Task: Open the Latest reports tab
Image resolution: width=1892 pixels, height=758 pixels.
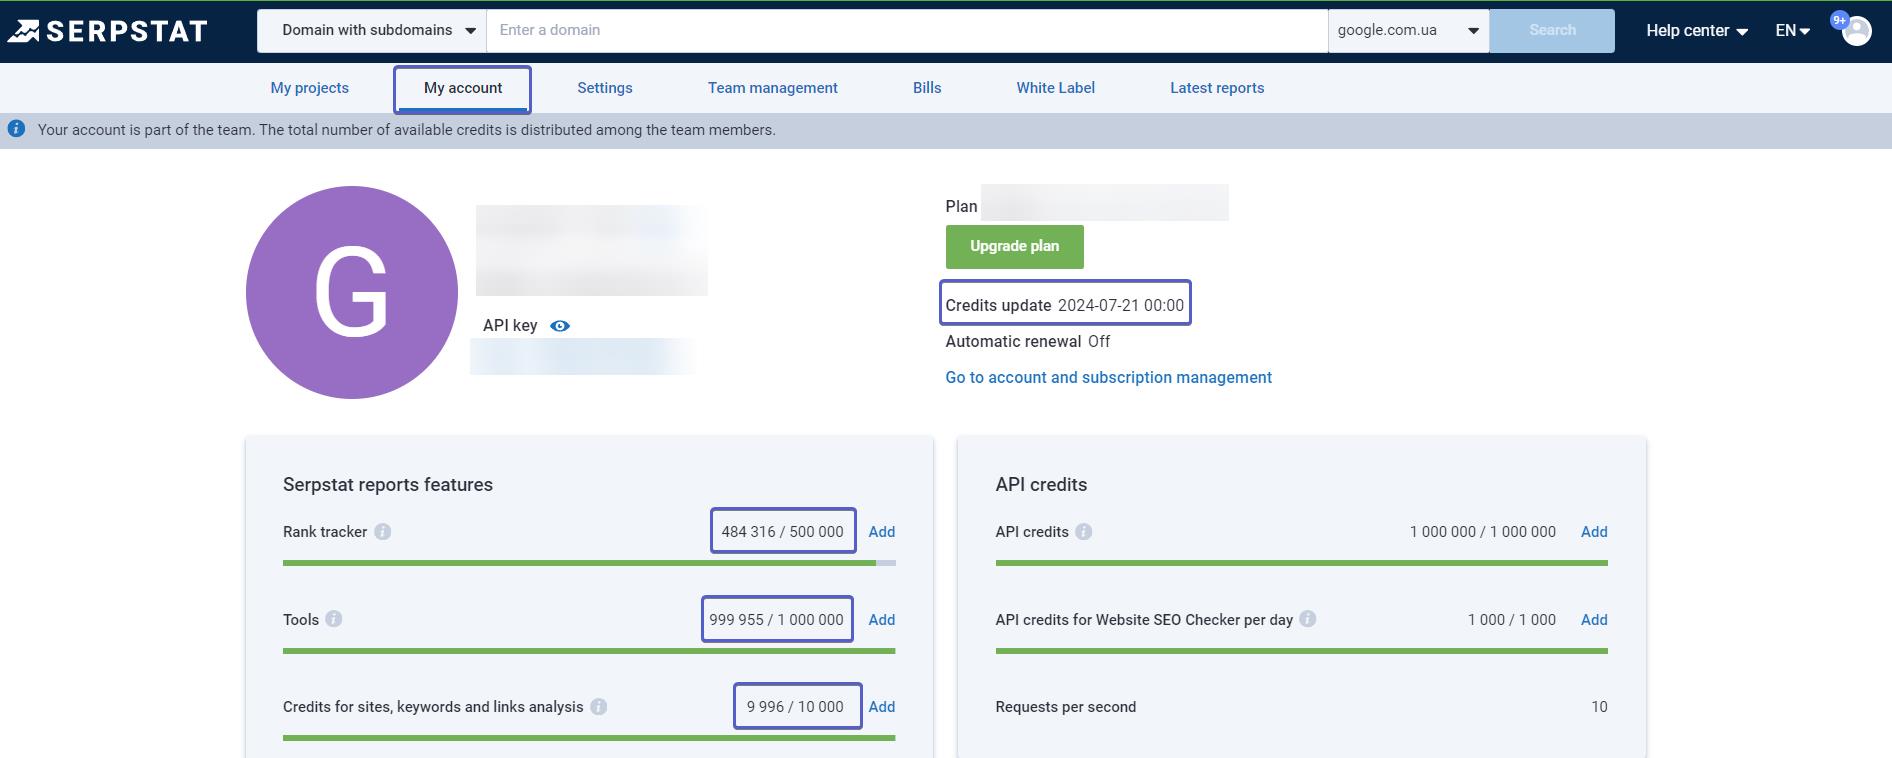Action: pos(1217,88)
